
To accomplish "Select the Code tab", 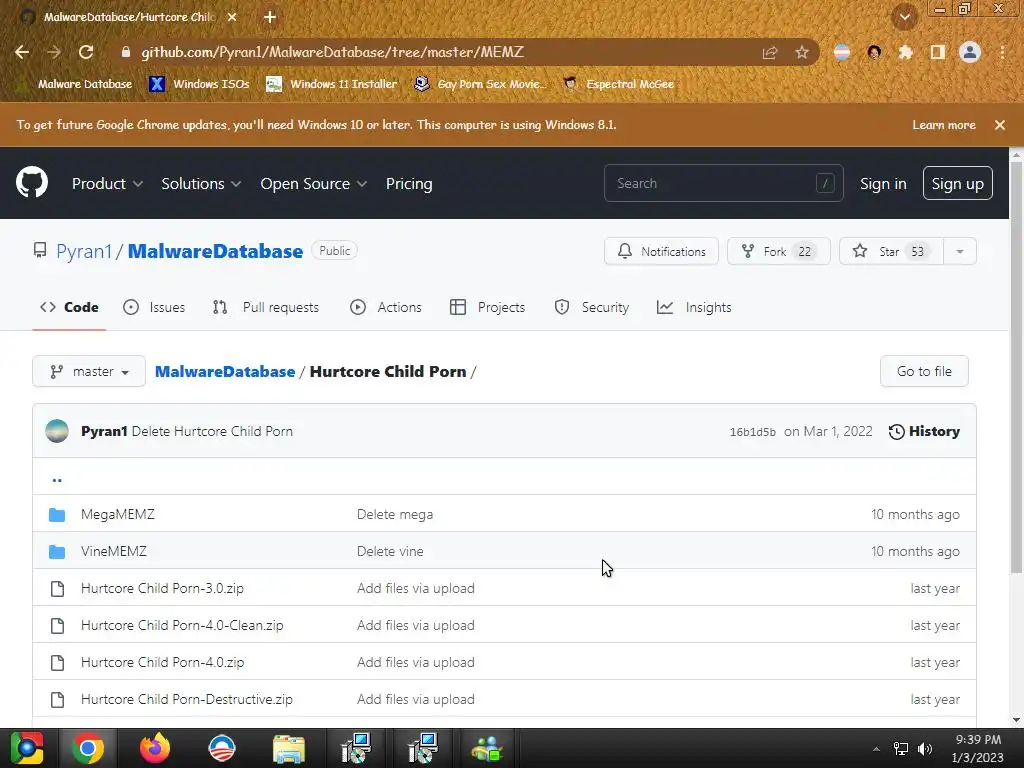I will (x=69, y=307).
